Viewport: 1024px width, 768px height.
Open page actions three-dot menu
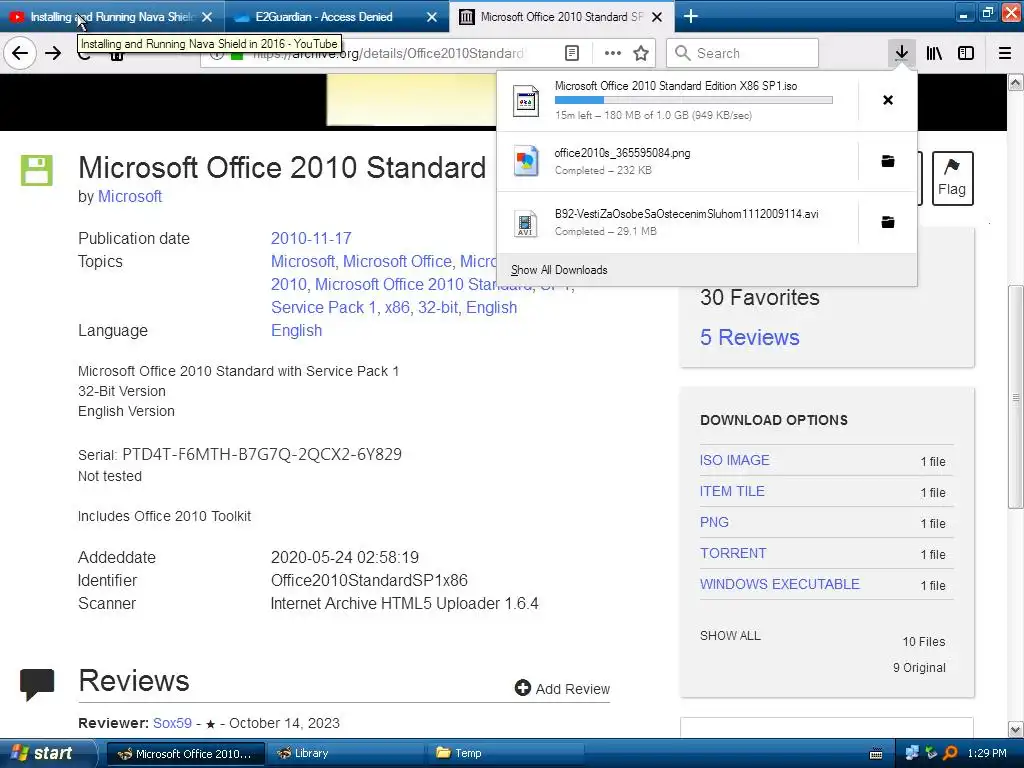coord(613,53)
